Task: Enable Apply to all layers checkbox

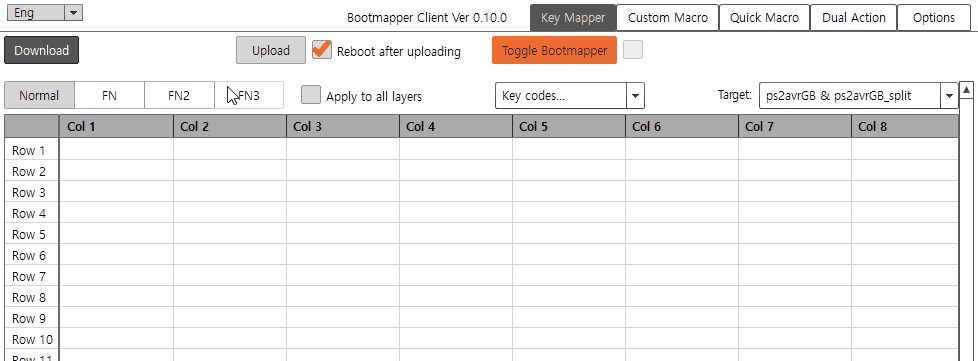Action: coord(311,95)
